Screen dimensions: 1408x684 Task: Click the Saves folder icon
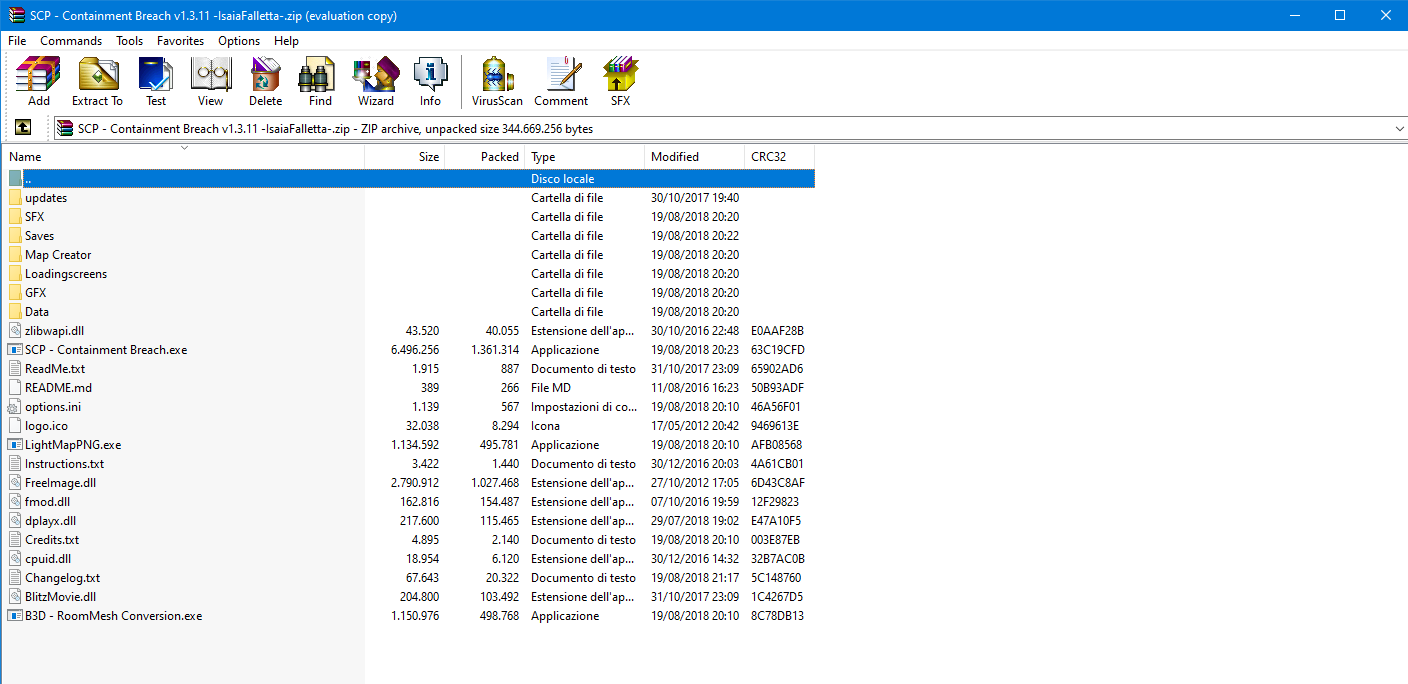point(15,236)
